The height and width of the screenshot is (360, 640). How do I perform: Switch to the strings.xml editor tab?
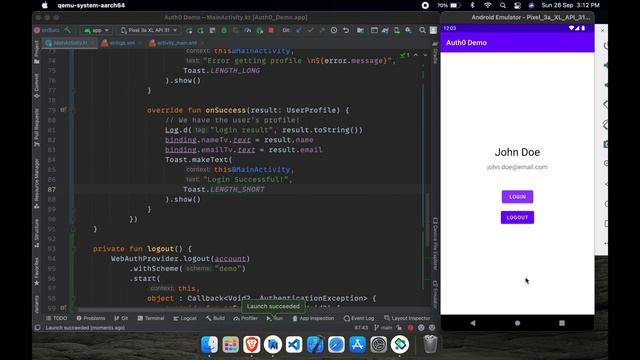(x=122, y=43)
